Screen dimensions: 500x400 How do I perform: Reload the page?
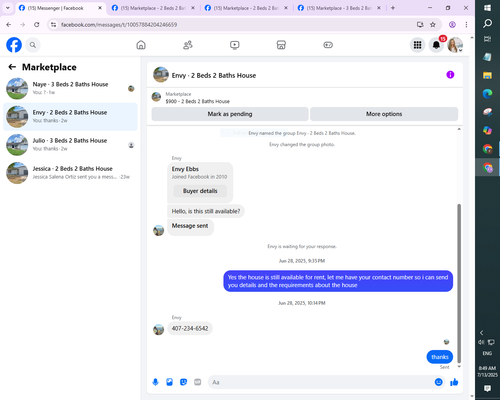point(37,24)
